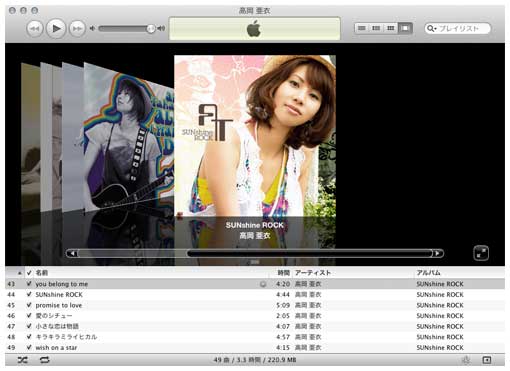Image resolution: width=510 pixels, height=371 pixels.
Task: Click the 49 曲 status bar summary
Action: pos(255,360)
